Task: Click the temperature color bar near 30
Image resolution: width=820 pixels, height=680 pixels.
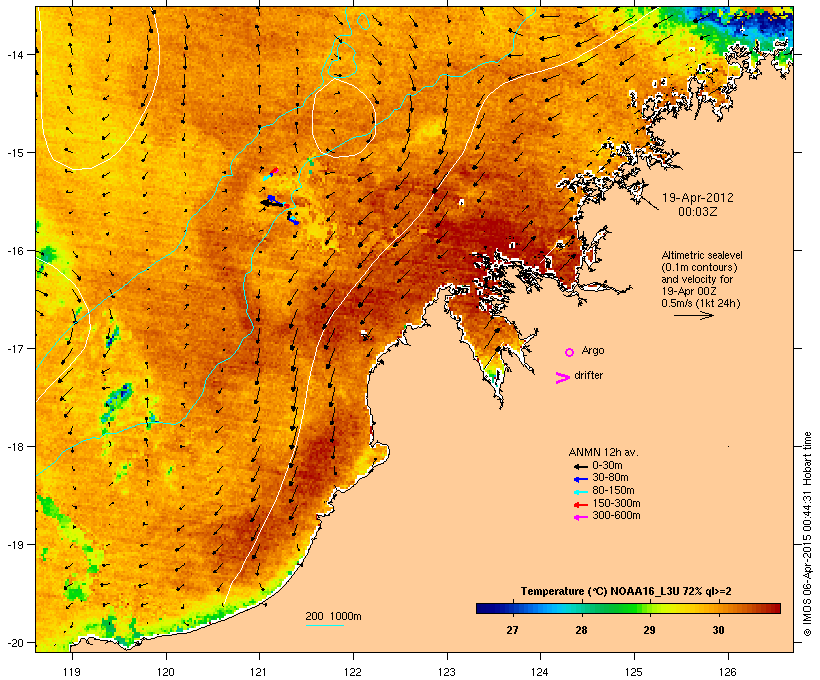Action: click(718, 608)
